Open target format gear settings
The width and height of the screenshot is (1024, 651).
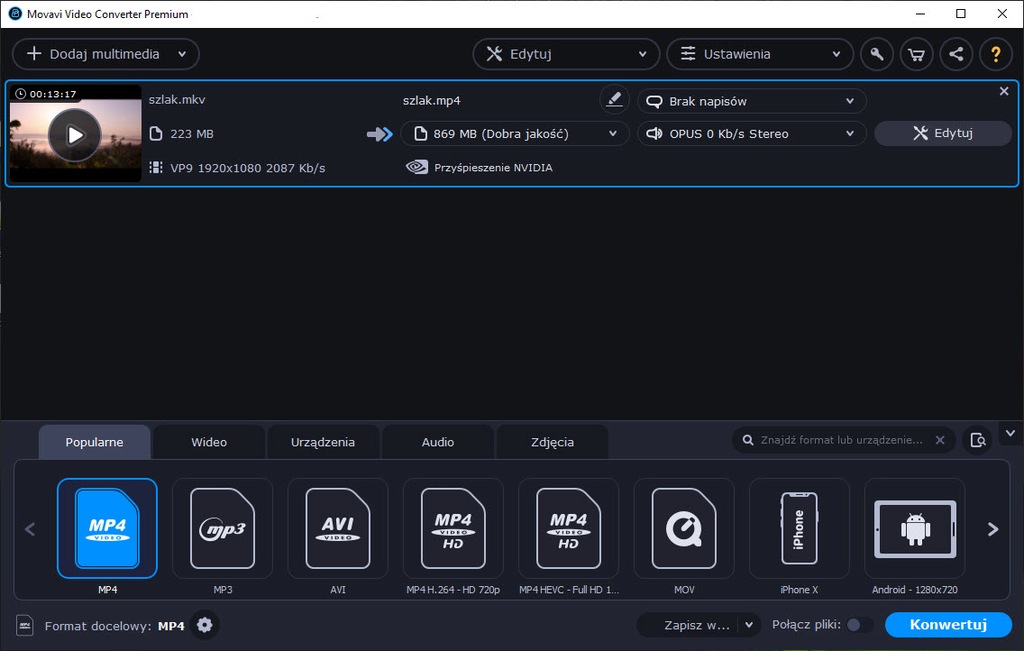click(x=205, y=626)
